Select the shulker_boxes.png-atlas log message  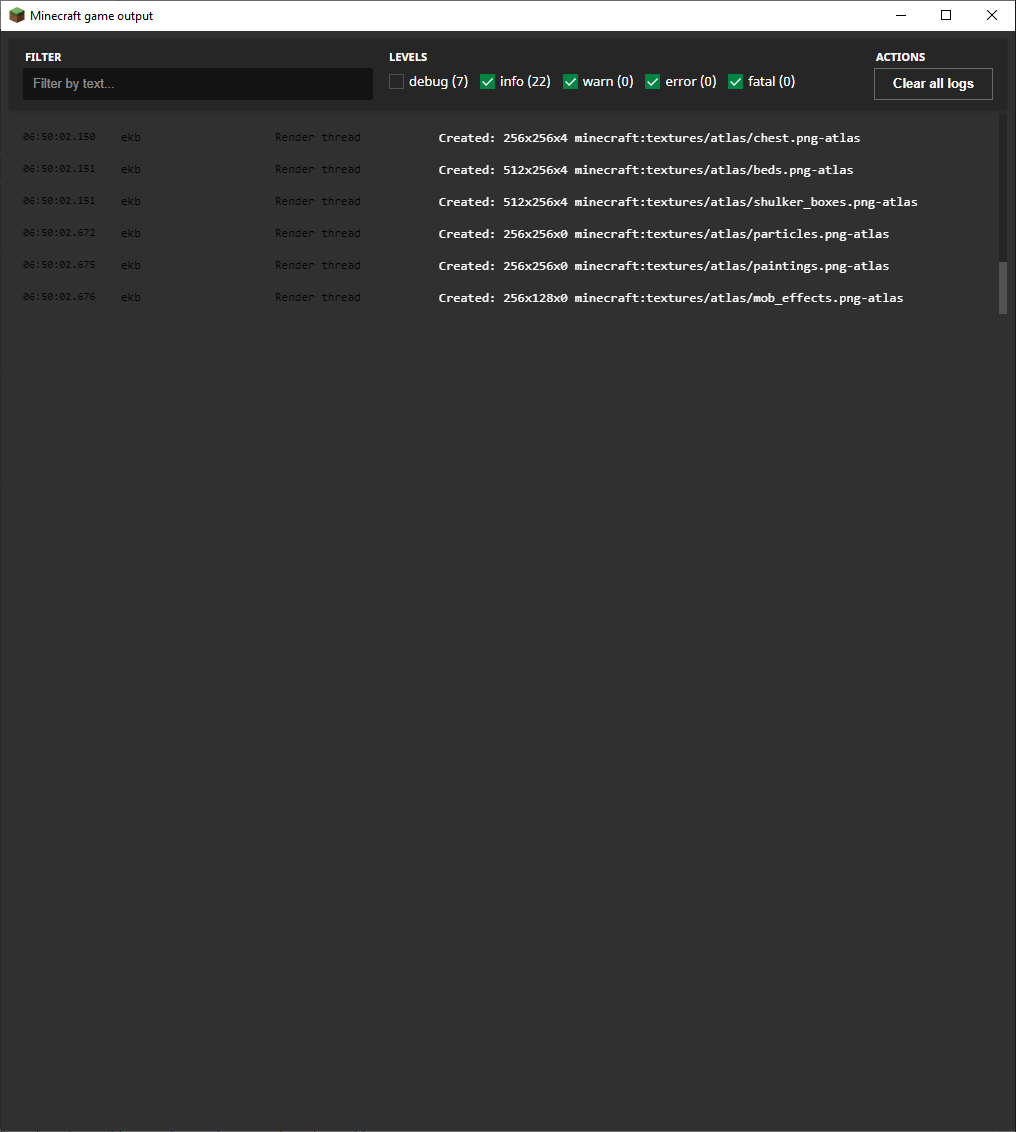click(x=678, y=202)
